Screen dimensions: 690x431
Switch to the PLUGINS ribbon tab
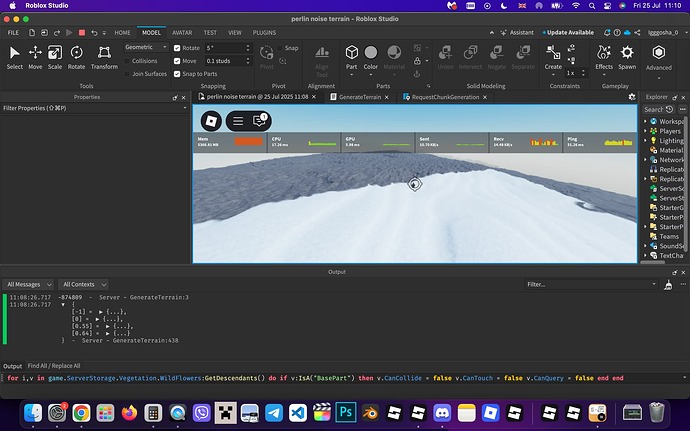coord(264,33)
